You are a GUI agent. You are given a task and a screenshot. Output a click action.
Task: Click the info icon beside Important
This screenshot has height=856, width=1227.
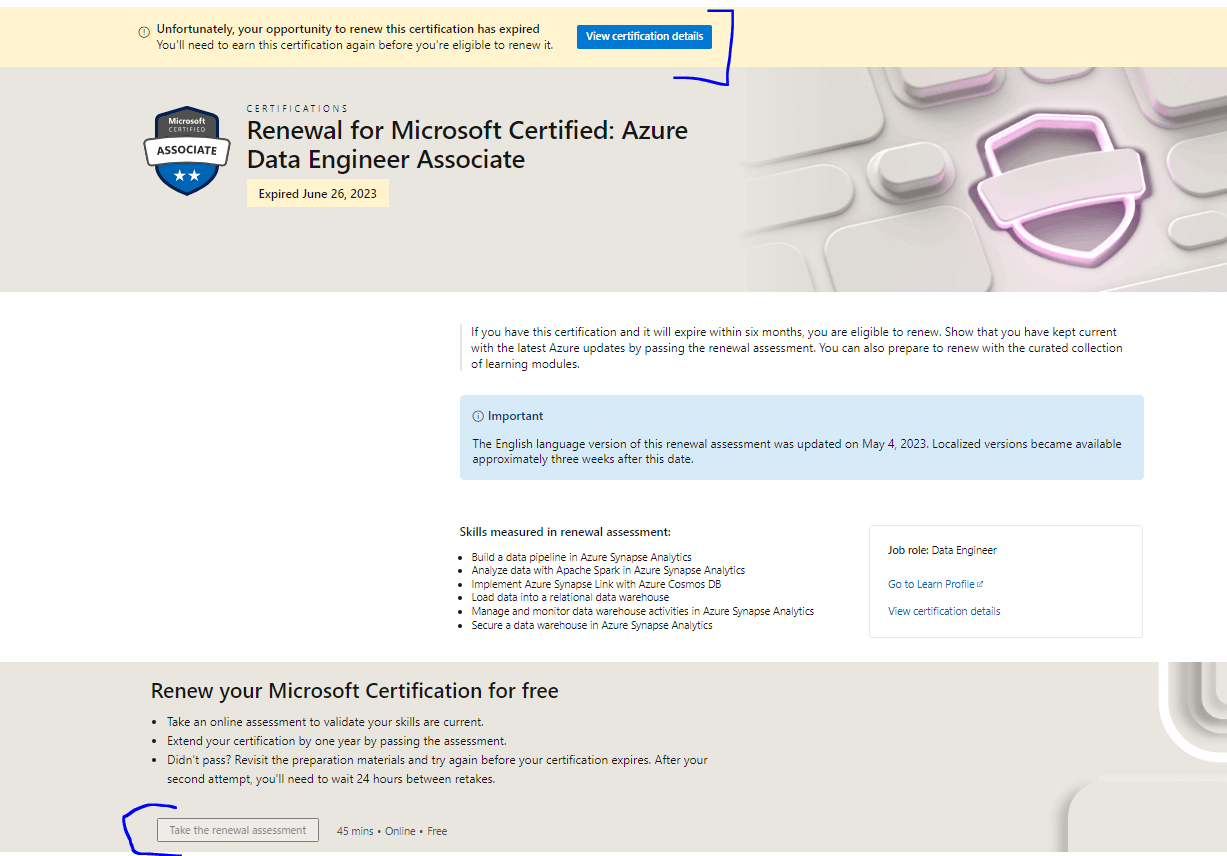point(478,416)
